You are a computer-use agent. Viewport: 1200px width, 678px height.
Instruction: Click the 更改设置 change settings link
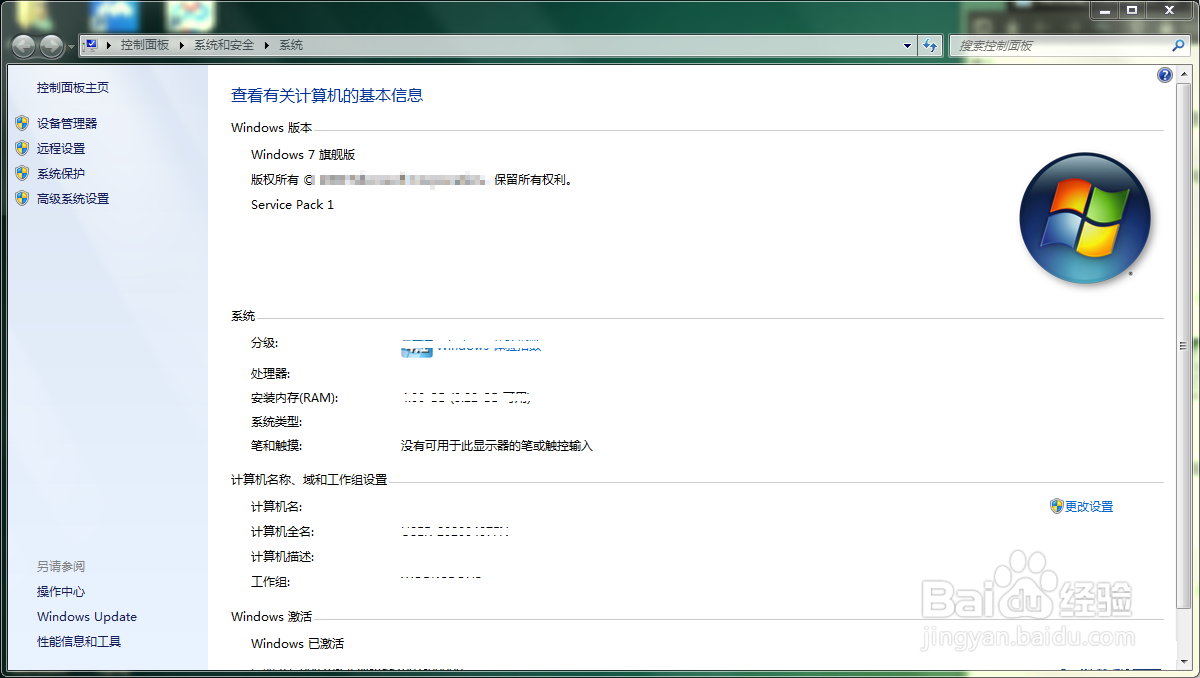pos(1089,506)
